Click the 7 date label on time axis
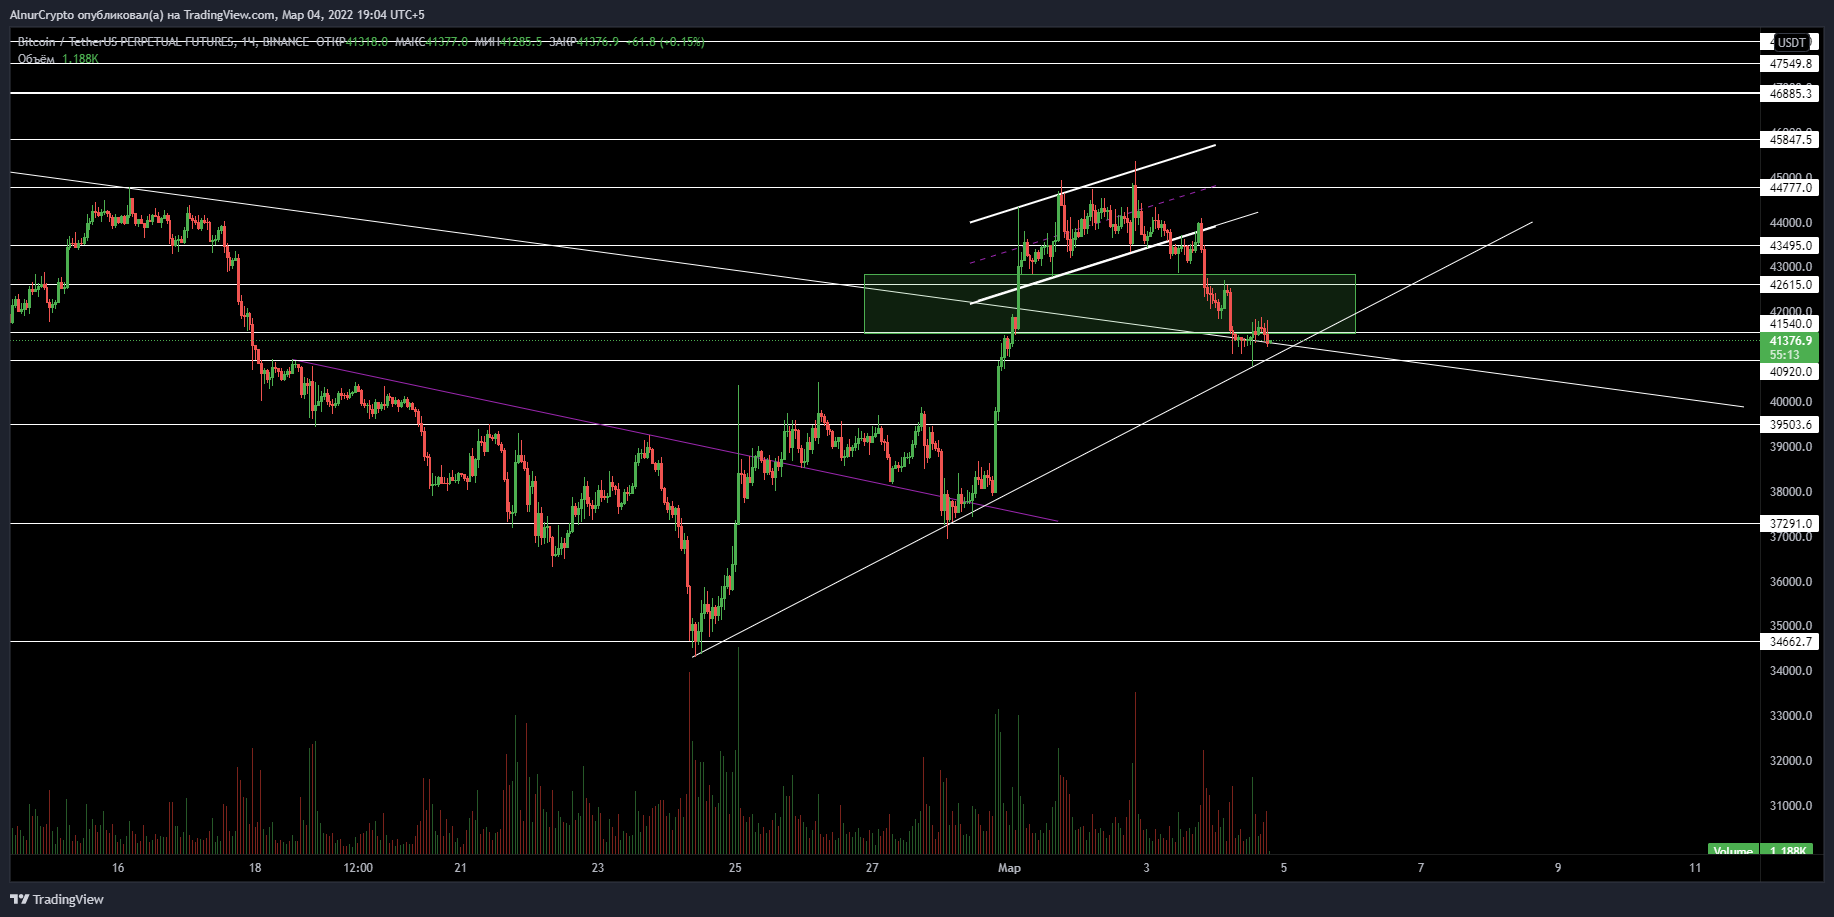Image resolution: width=1834 pixels, height=917 pixels. 1421,868
